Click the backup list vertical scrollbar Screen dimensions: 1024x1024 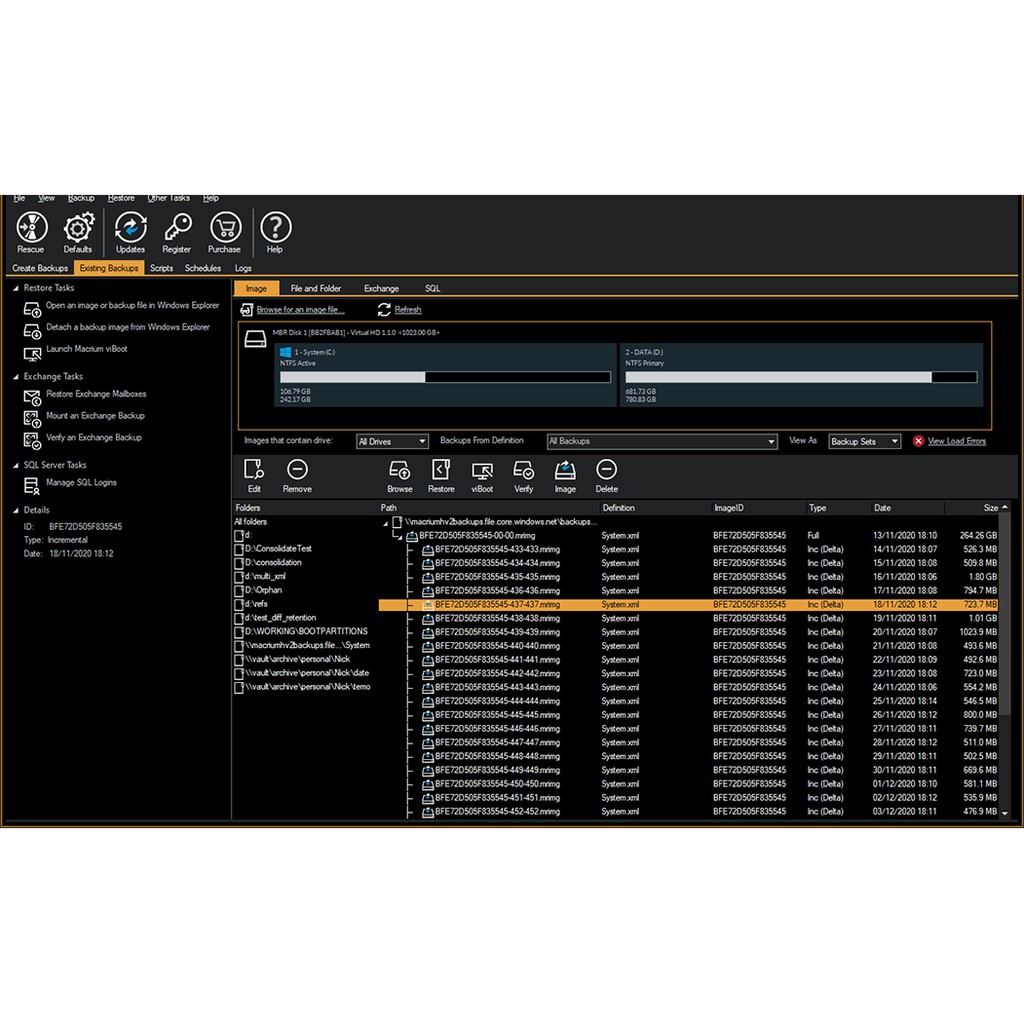click(1005, 660)
